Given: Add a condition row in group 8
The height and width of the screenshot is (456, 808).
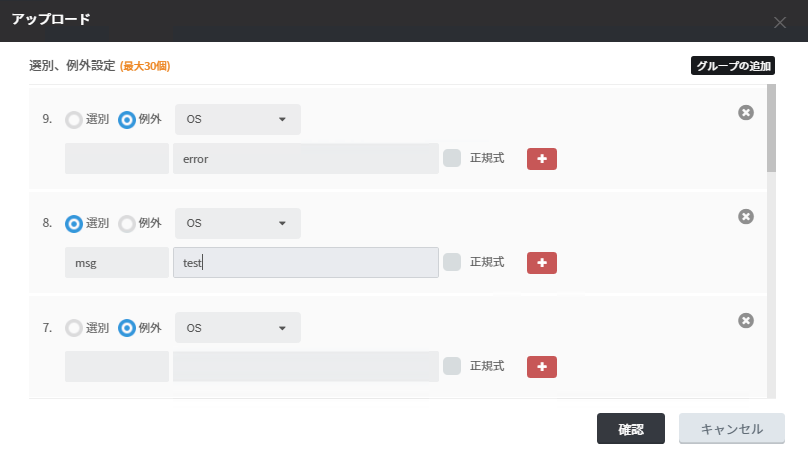Looking at the screenshot, I should (542, 262).
